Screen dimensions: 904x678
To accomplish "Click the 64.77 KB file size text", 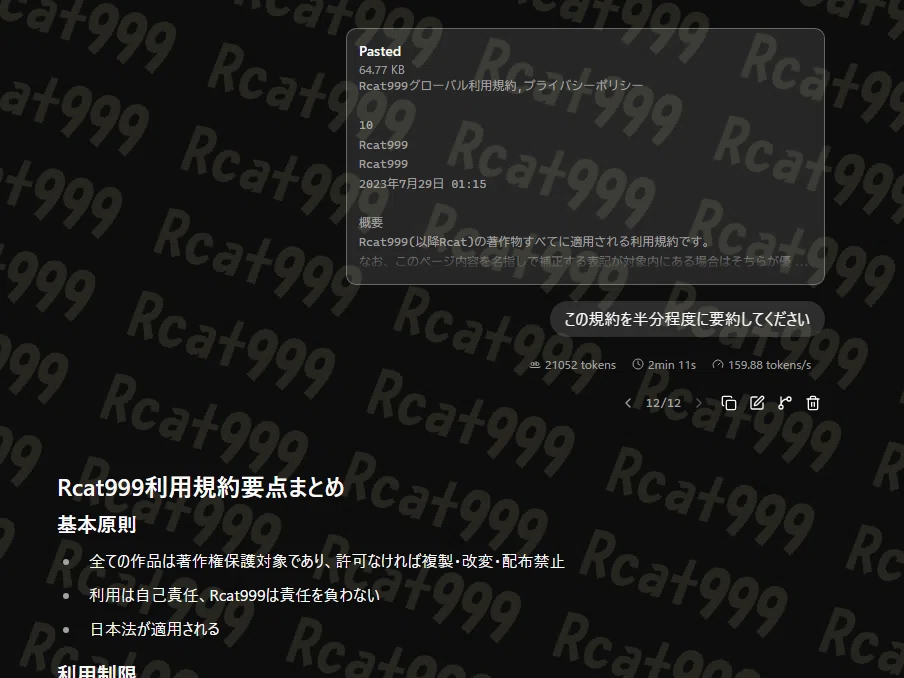I will 382,70.
